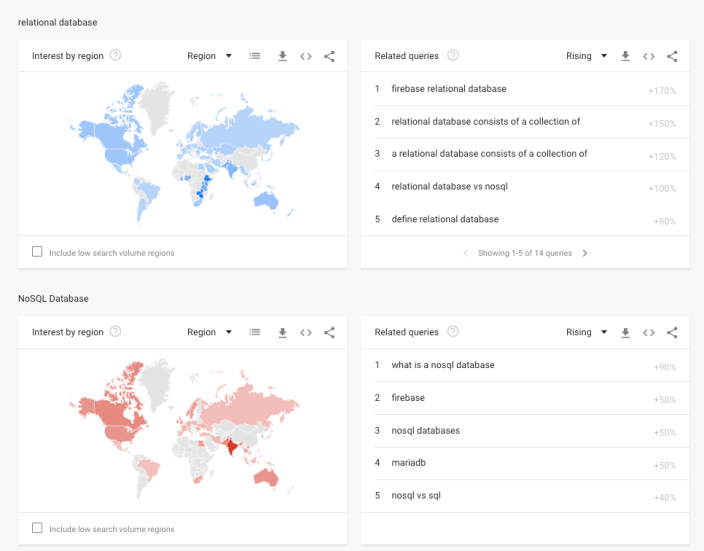Go to next page of relational queries
The width and height of the screenshot is (704, 551).
(x=585, y=253)
